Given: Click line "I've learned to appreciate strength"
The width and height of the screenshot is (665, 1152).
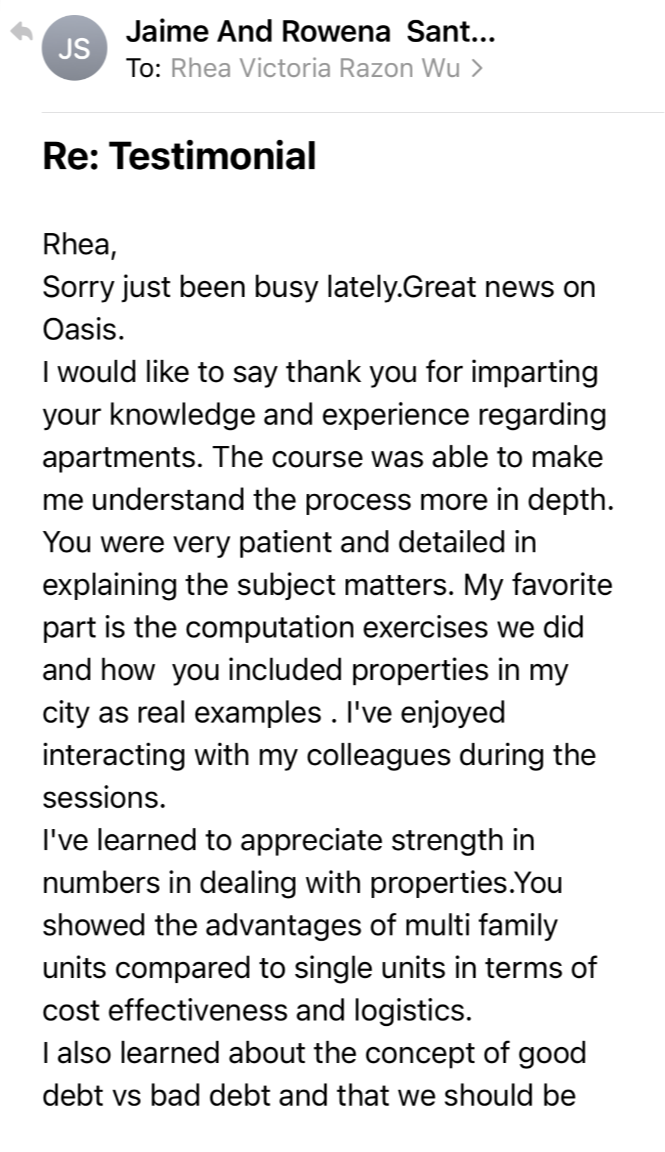Looking at the screenshot, I should [x=288, y=840].
